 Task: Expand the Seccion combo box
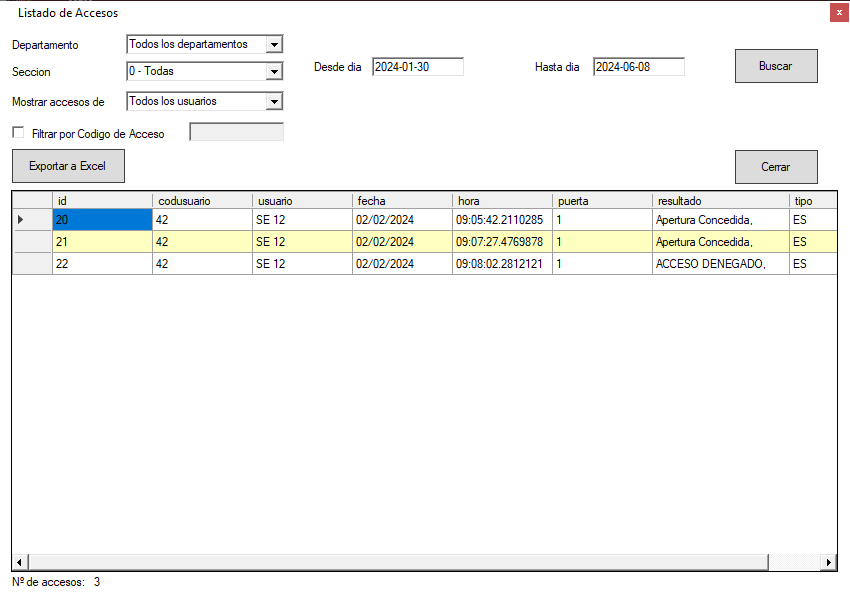tap(274, 72)
